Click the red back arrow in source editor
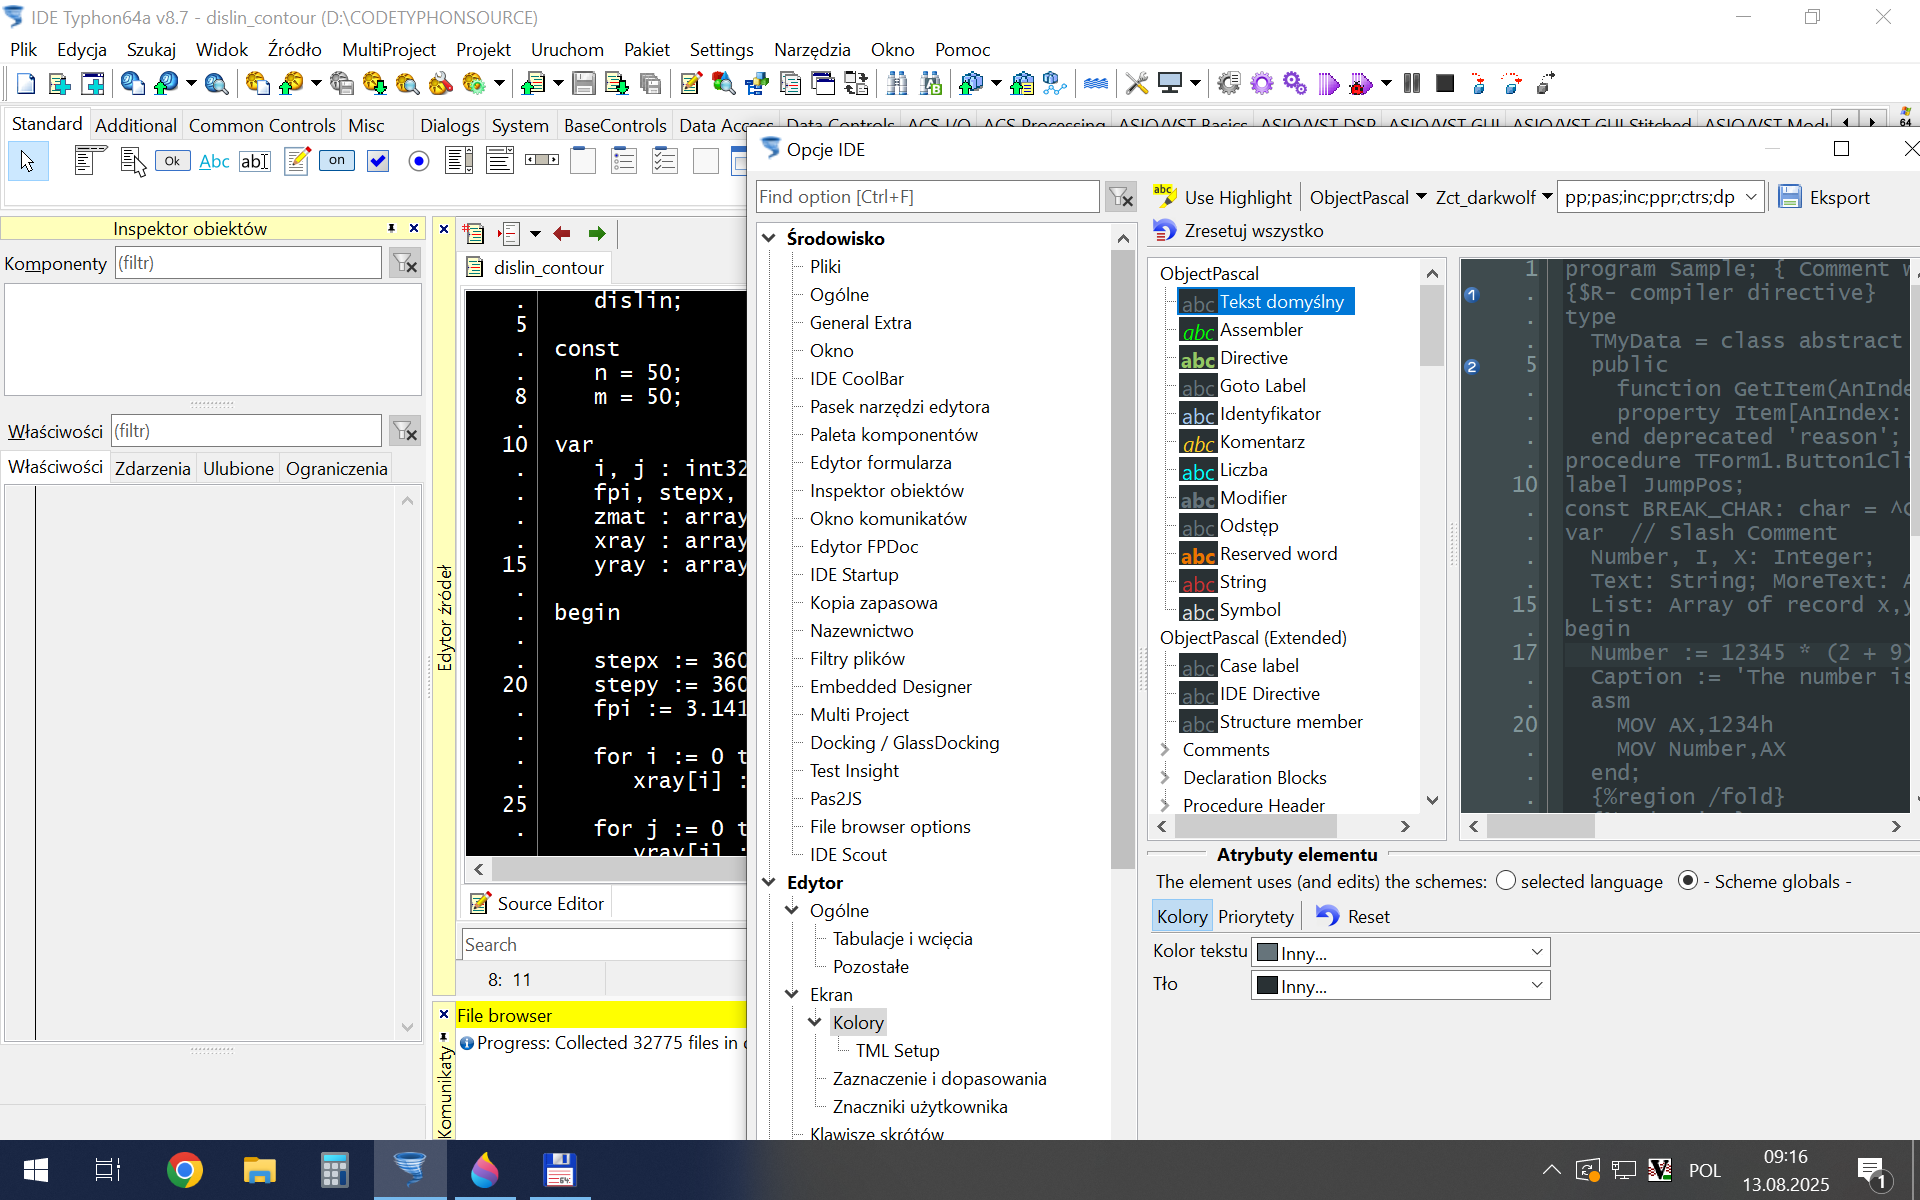1920x1200 pixels. pos(562,234)
